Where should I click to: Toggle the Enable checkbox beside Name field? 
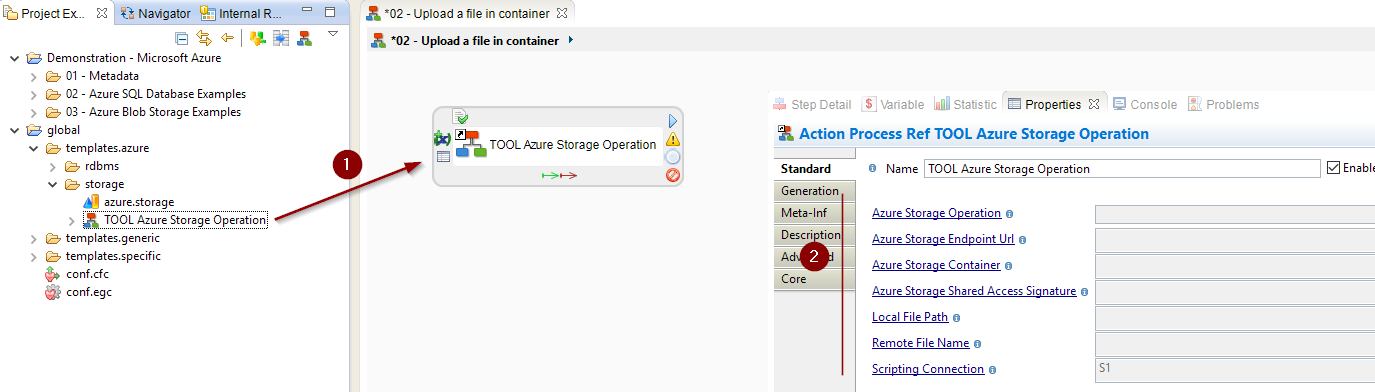pos(1332,168)
